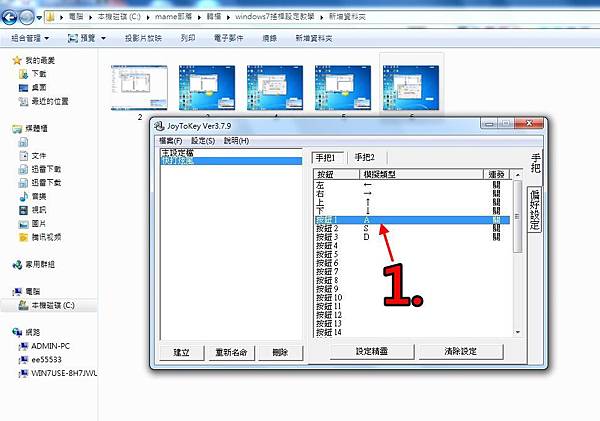Click 連發 column header
The image size is (600, 421).
tap(497, 175)
